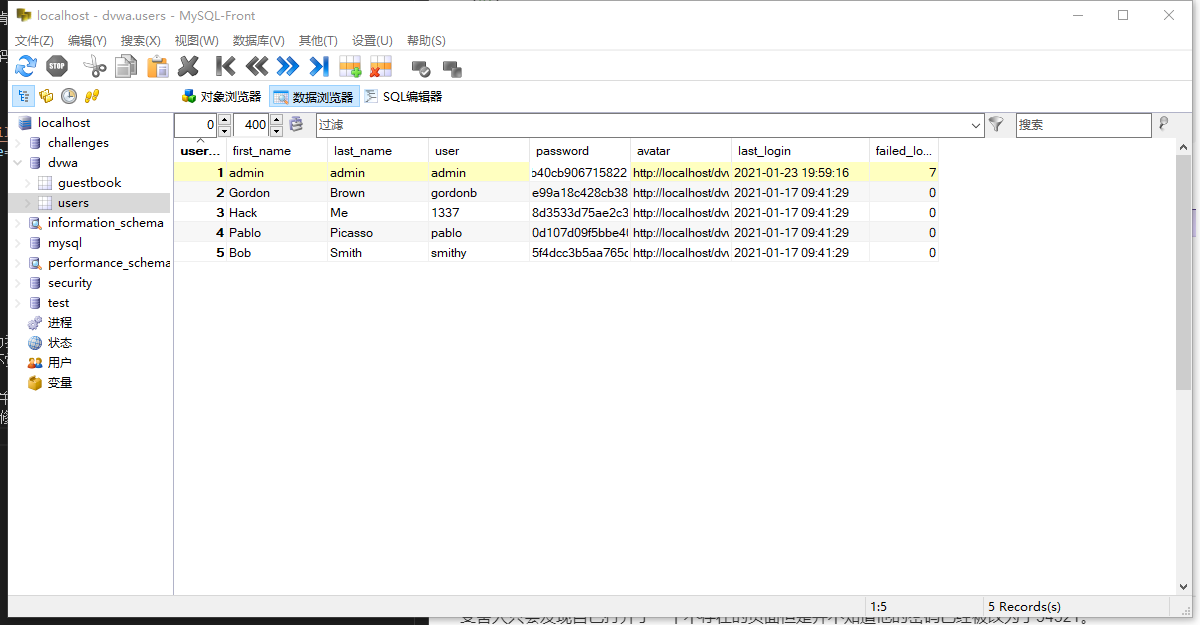Open the 帮助(S) menu
Screen dimensions: 1200x625
[x=426, y=41]
